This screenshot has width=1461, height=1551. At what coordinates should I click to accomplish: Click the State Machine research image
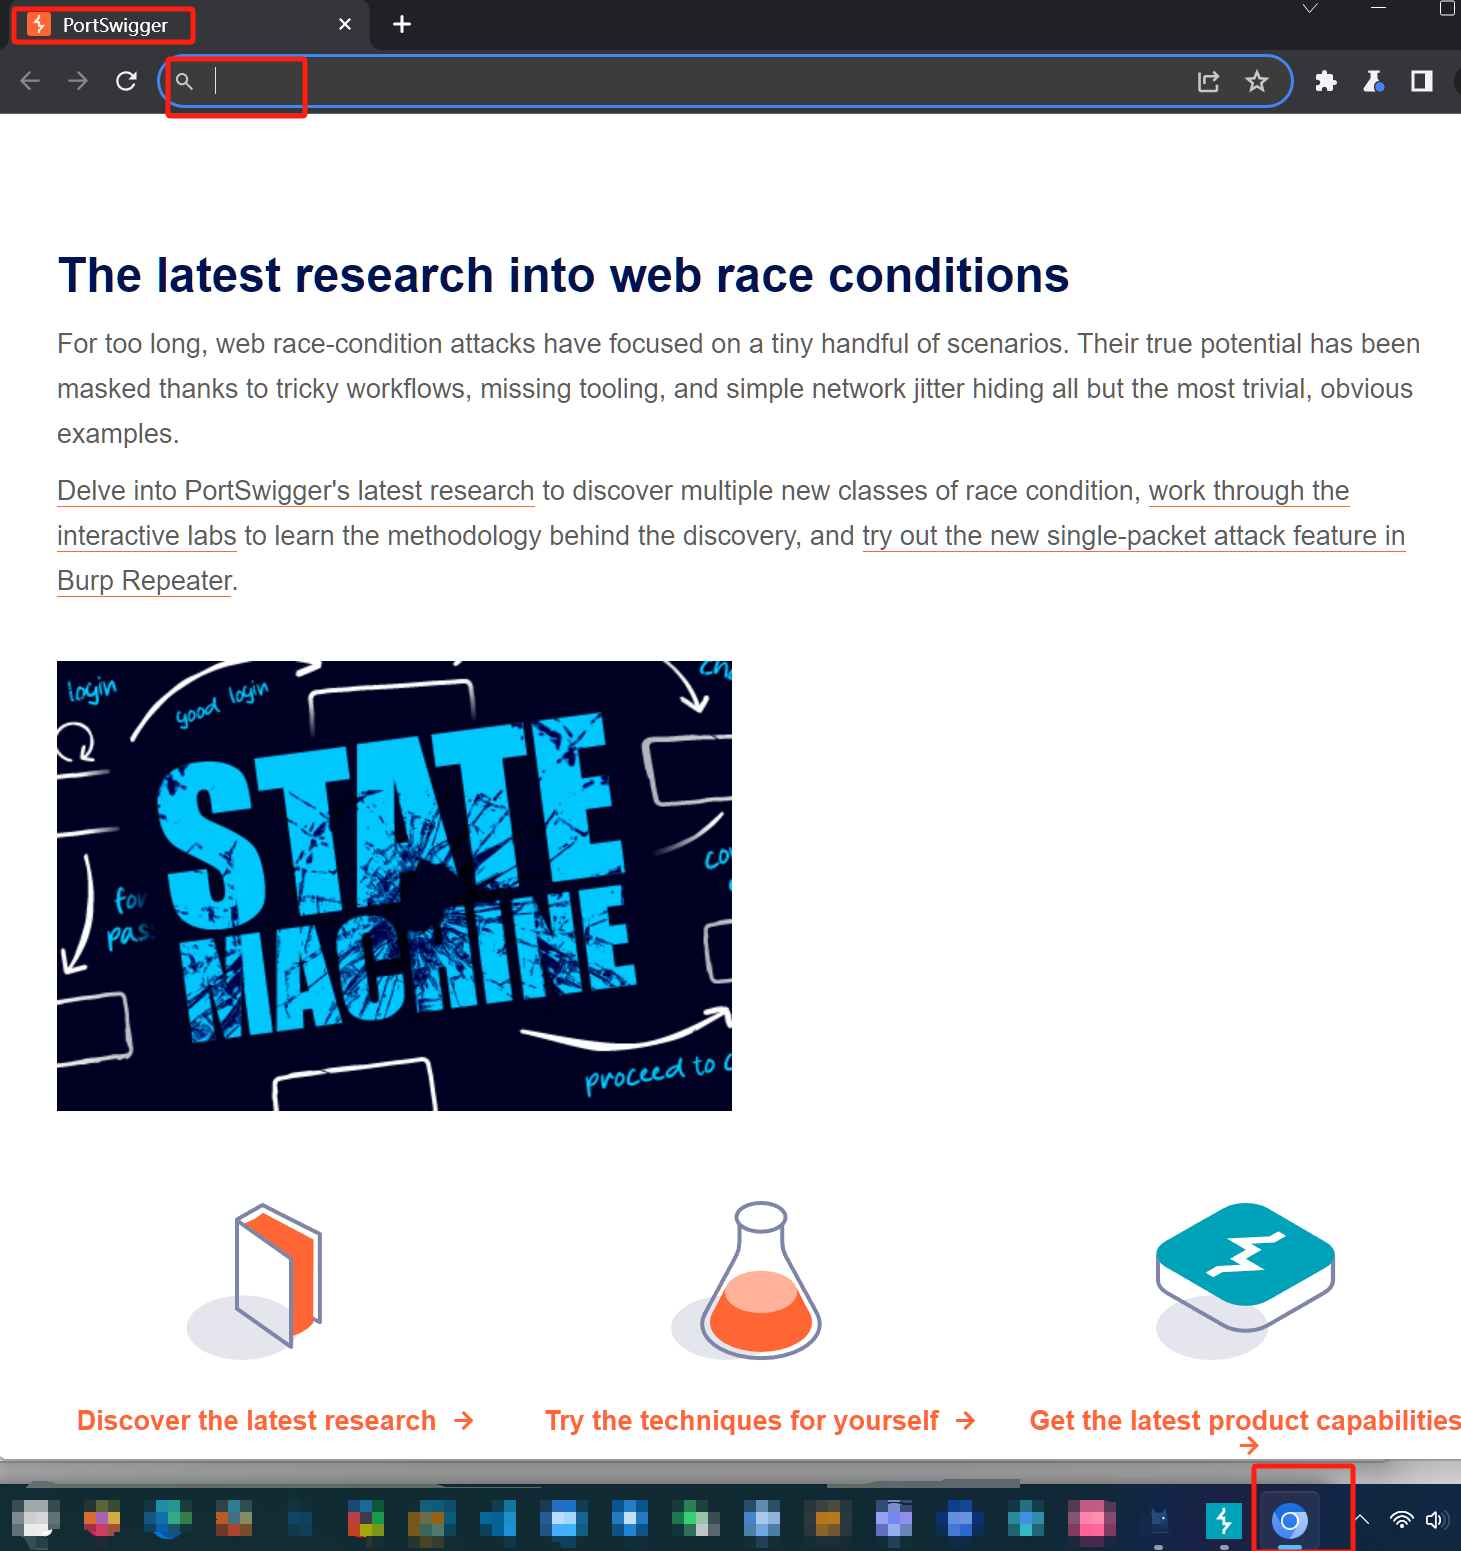[x=394, y=885]
